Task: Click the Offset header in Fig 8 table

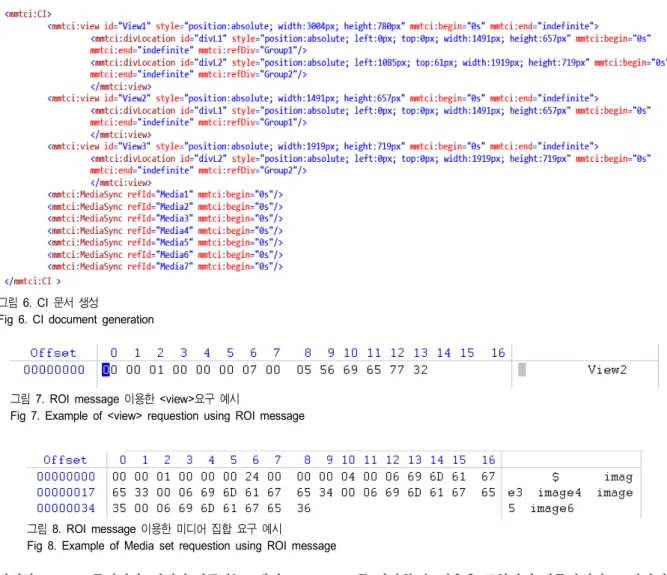Action: pyautogui.click(x=65, y=460)
